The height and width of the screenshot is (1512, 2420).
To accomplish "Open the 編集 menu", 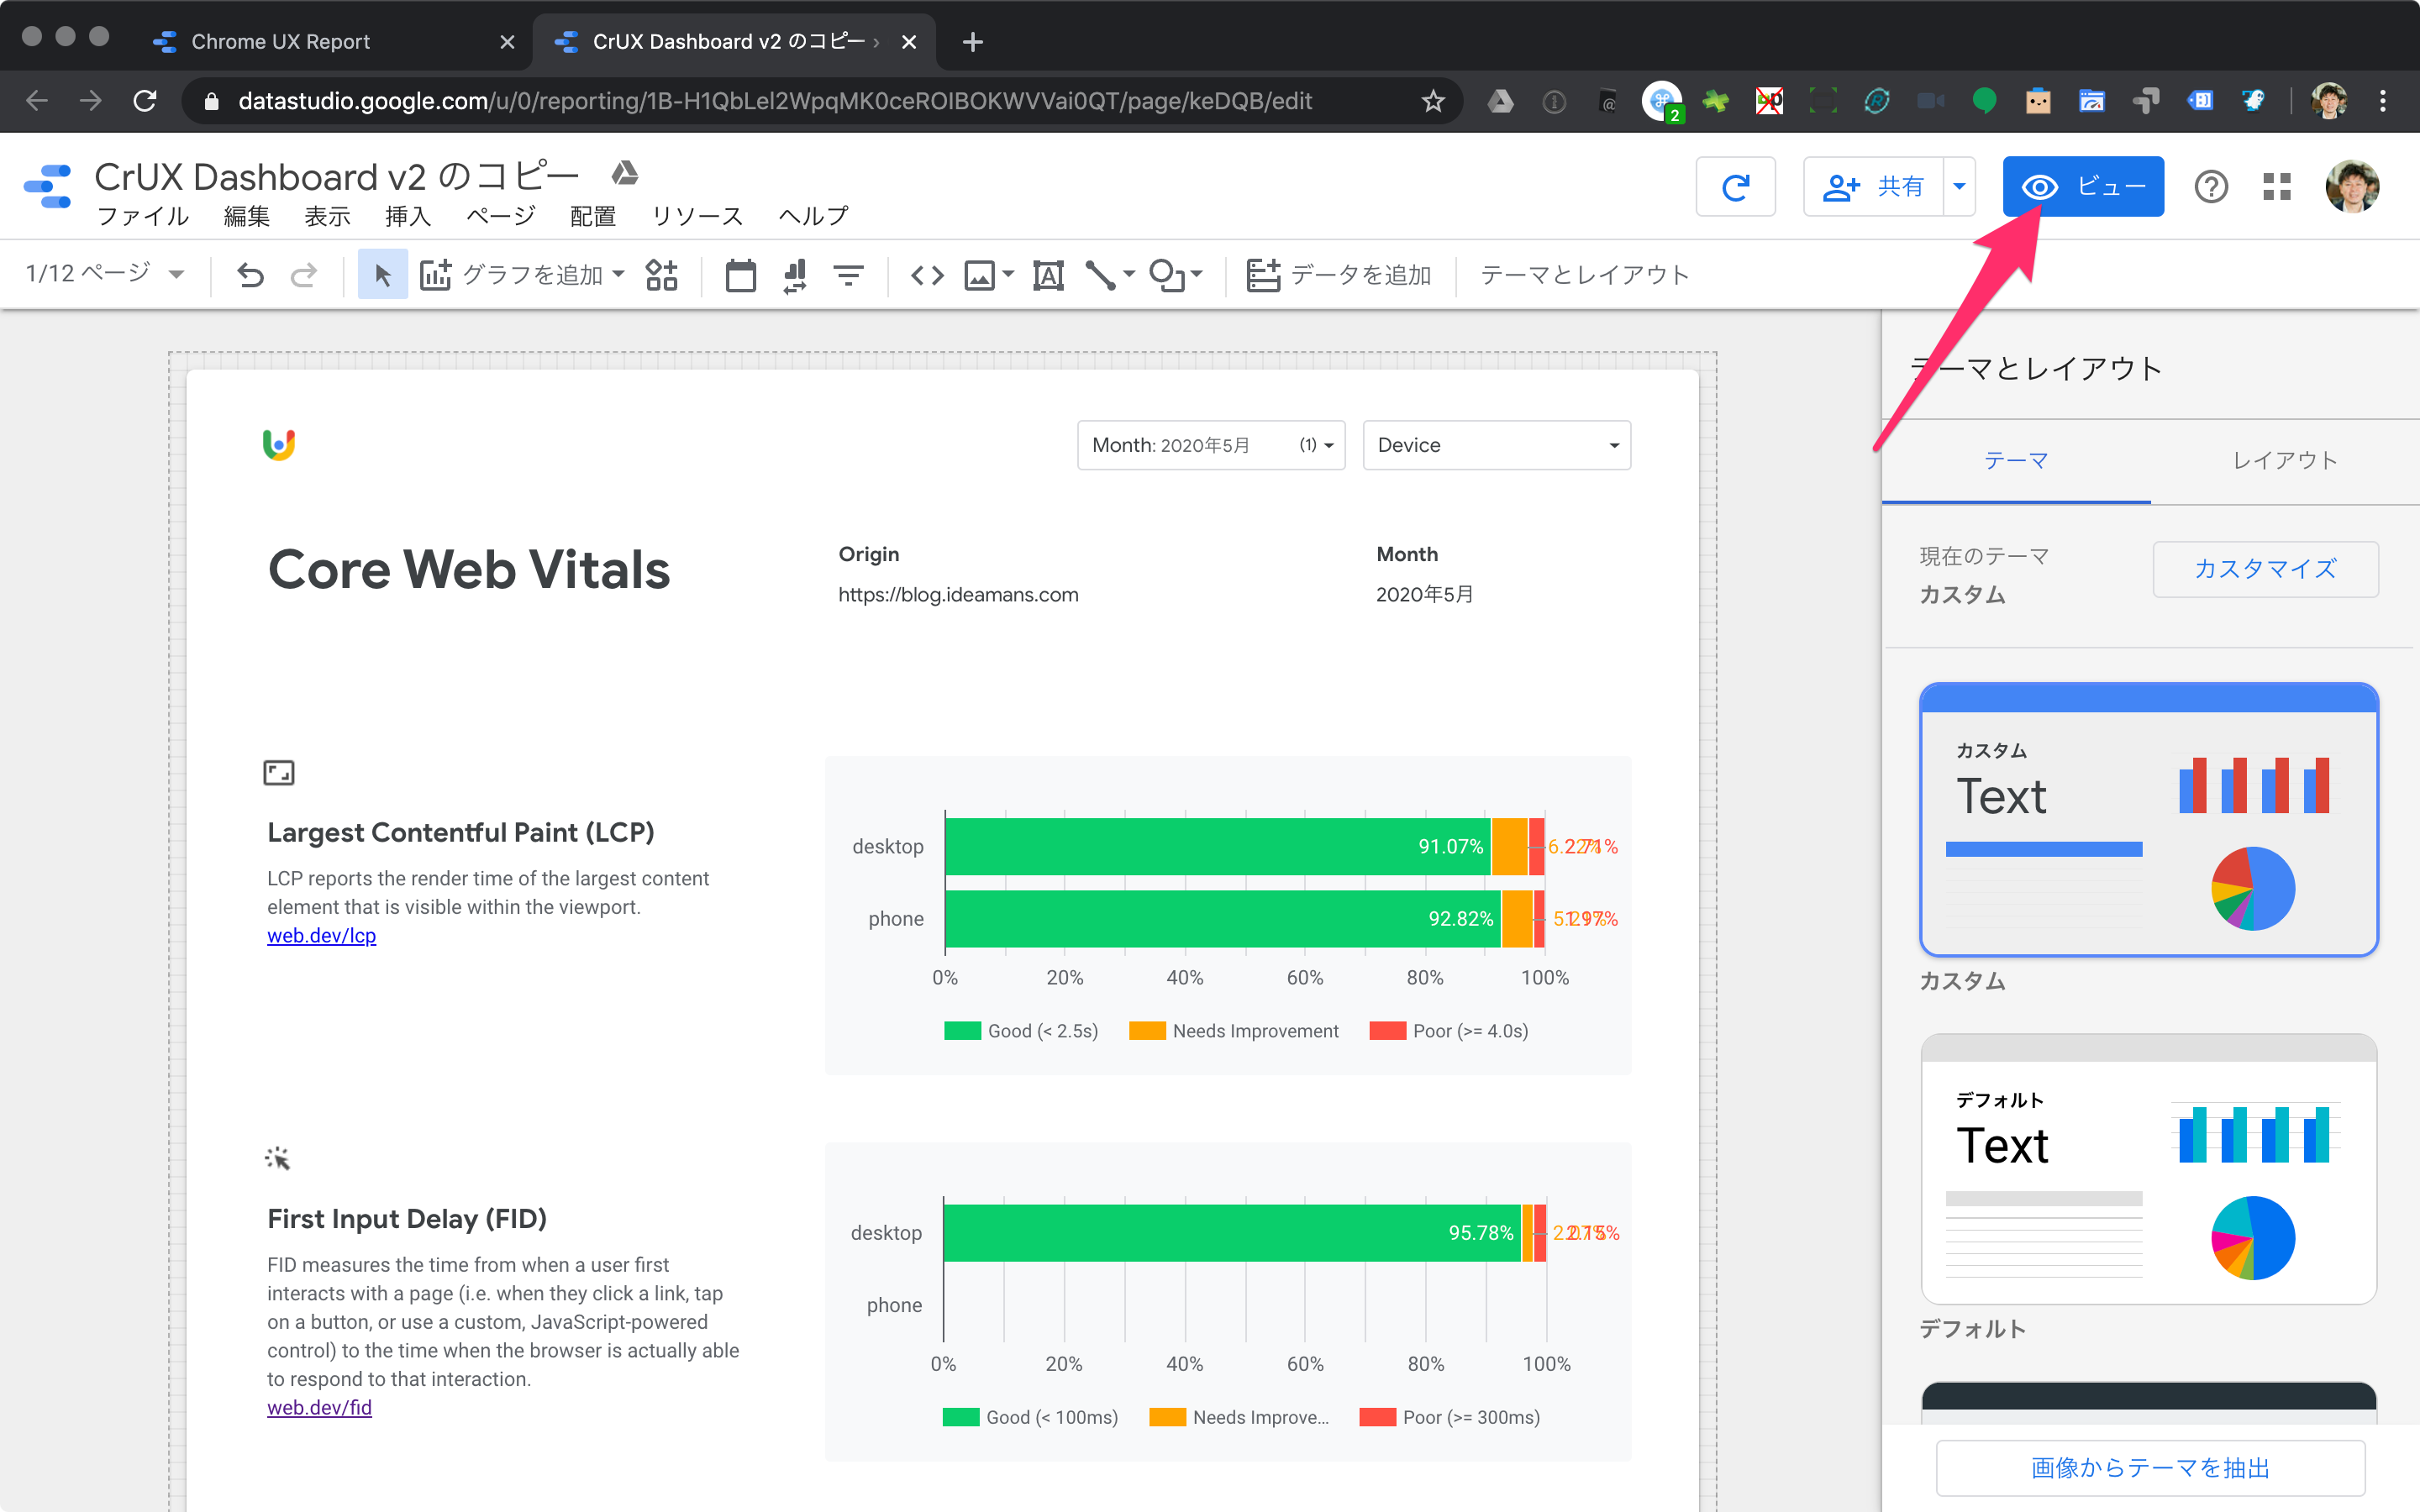I will (x=246, y=216).
